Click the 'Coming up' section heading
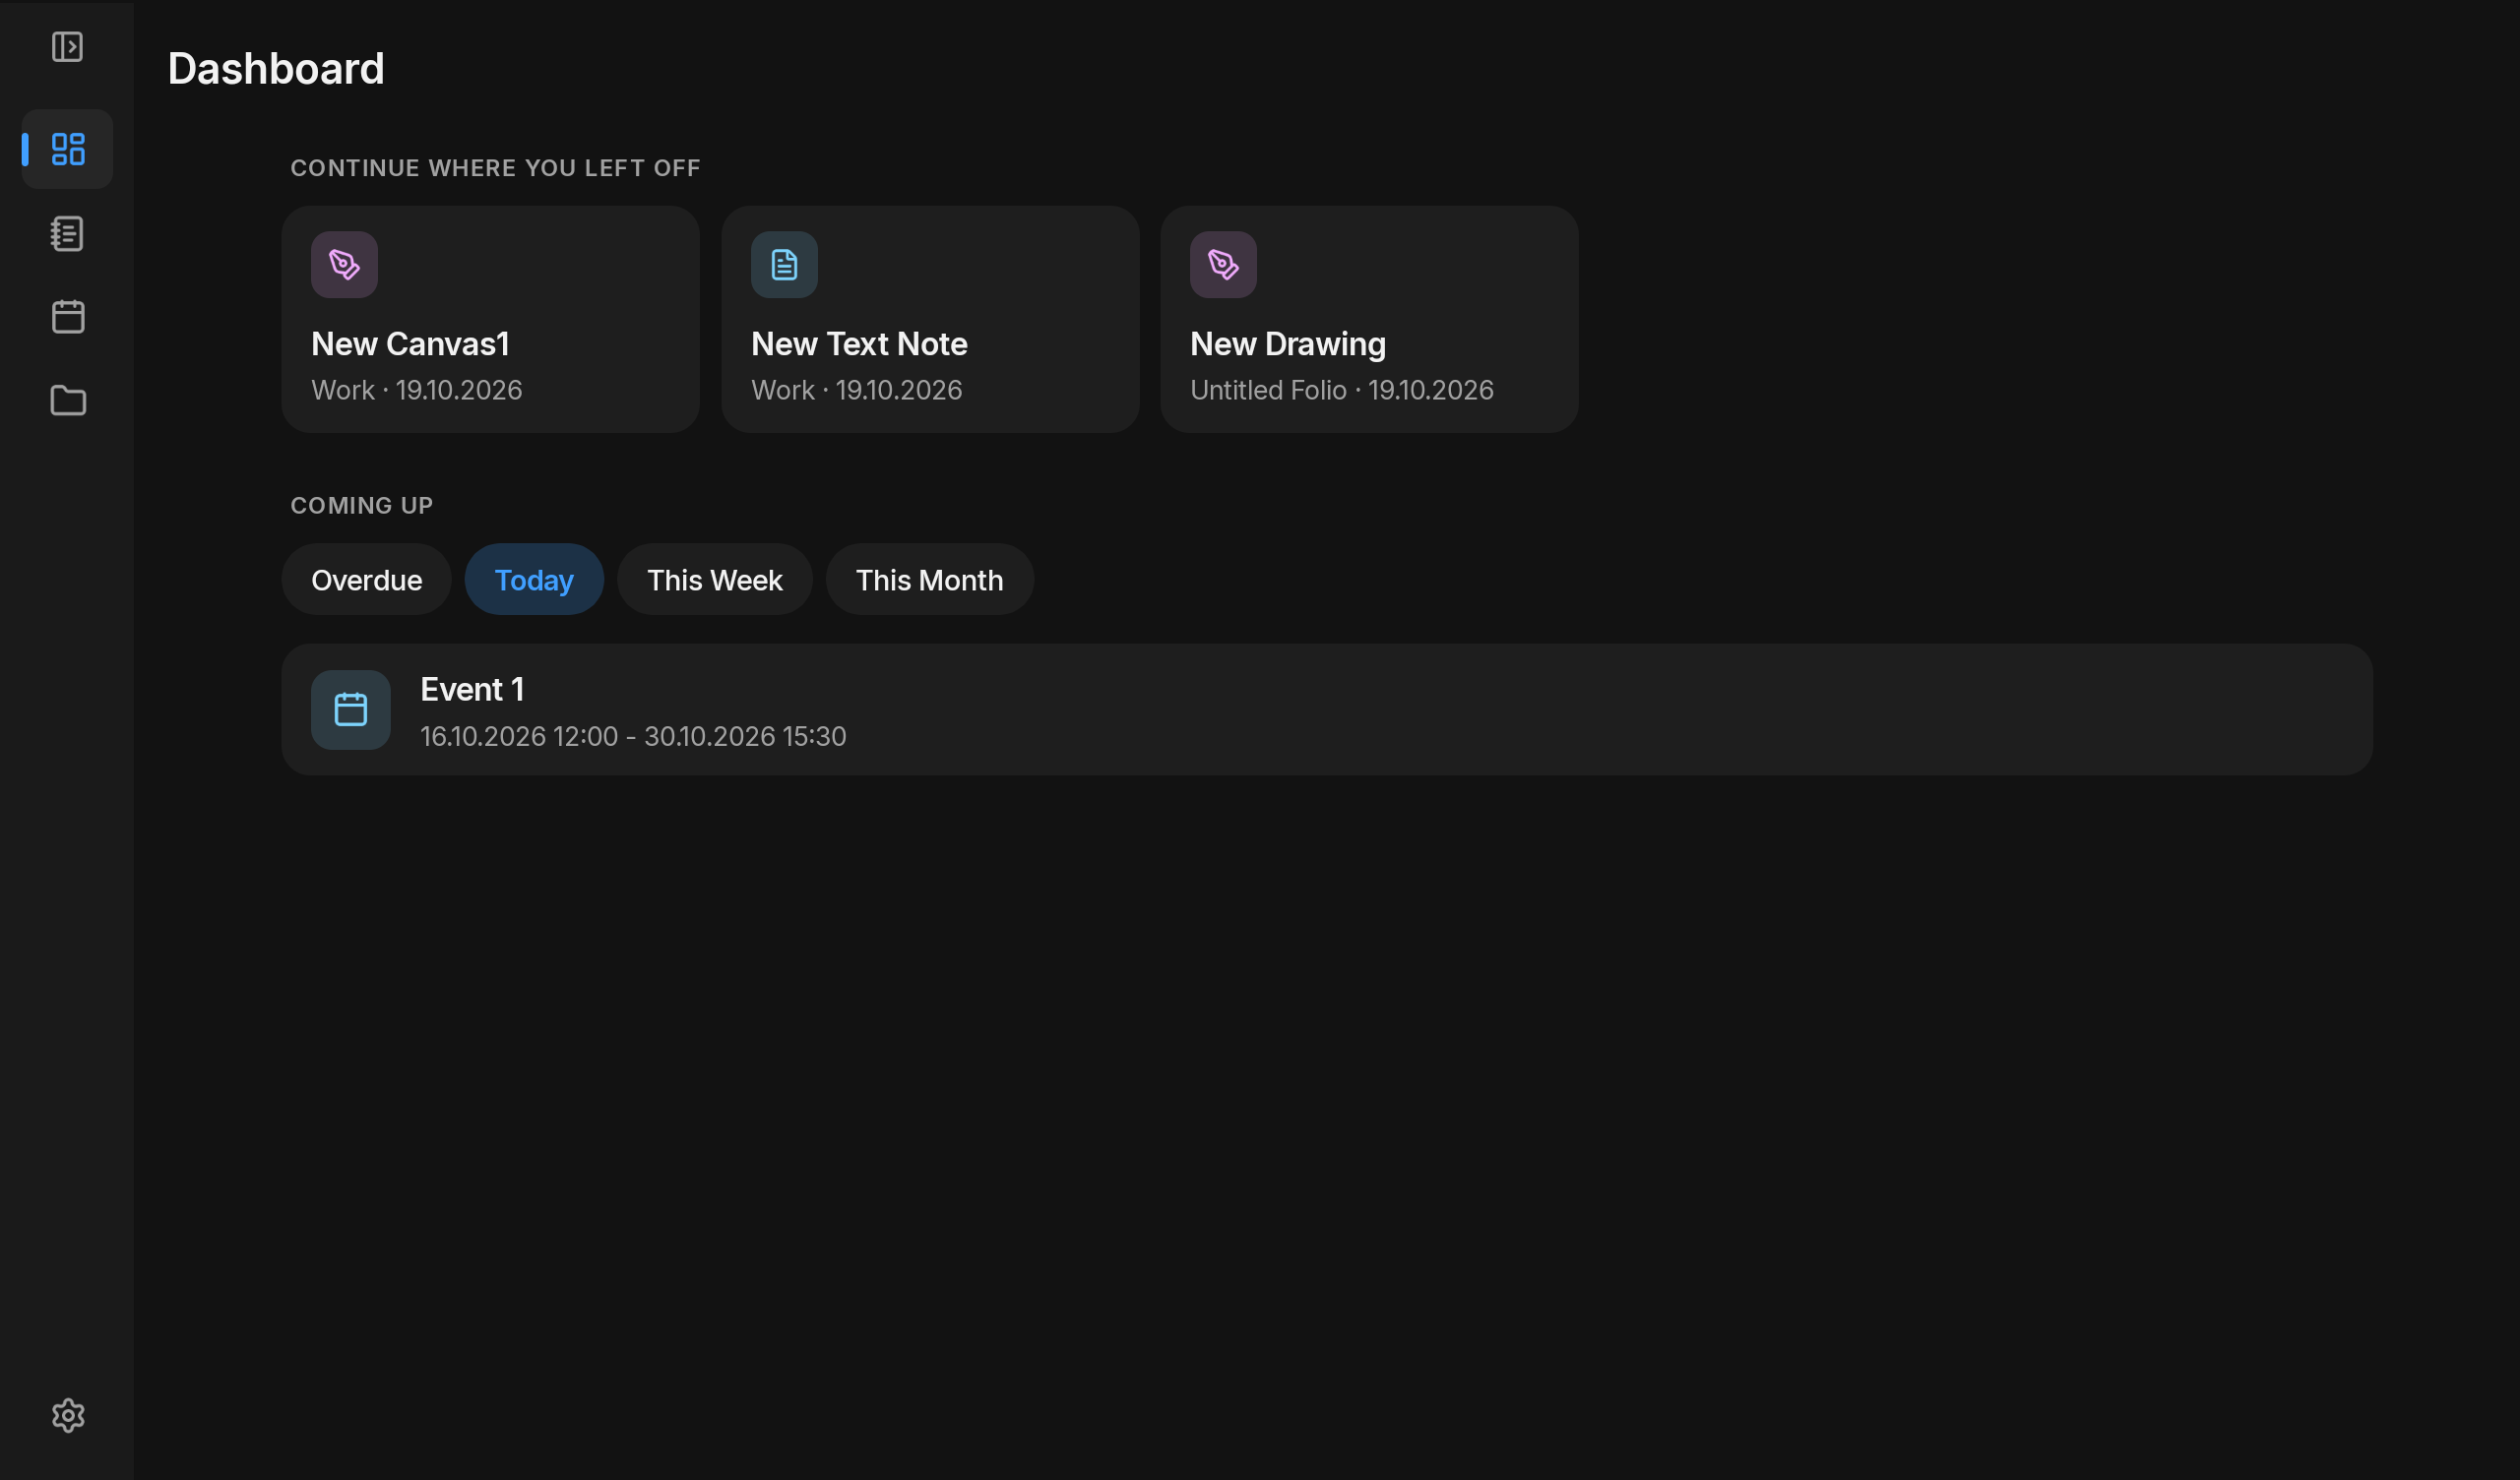2520x1480 pixels. coord(361,506)
